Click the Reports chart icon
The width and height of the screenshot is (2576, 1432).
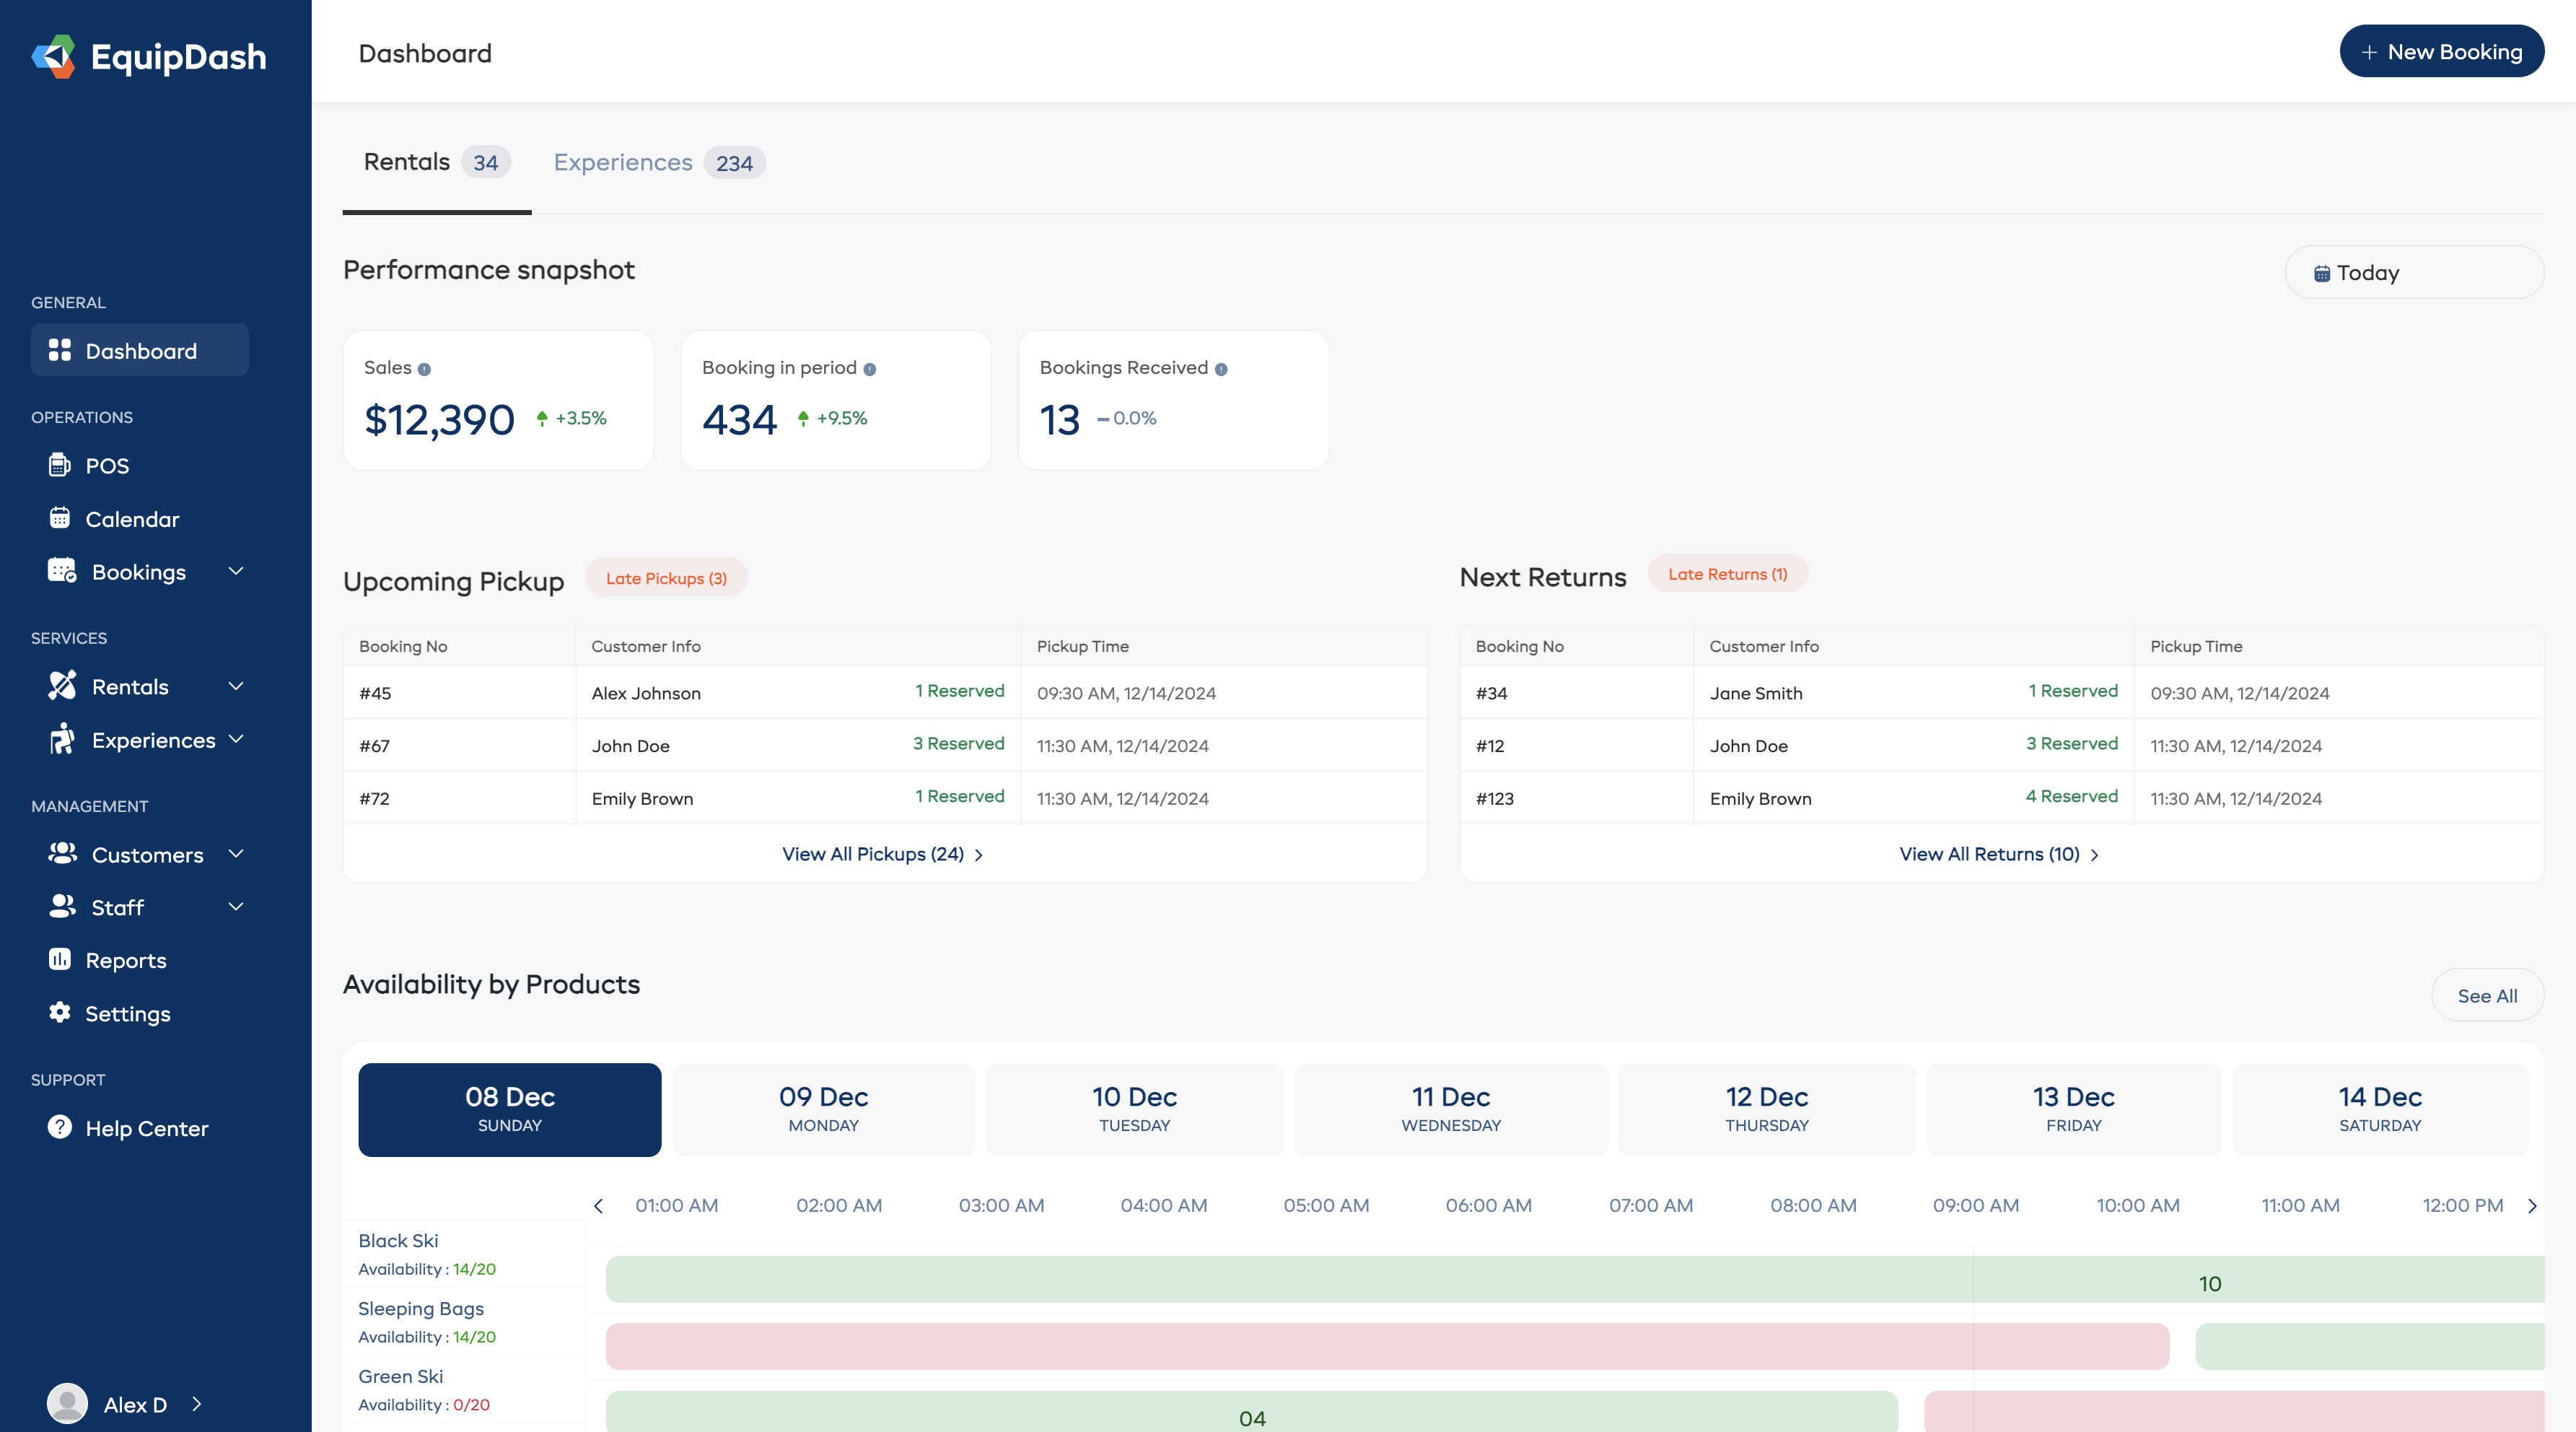pos(60,959)
